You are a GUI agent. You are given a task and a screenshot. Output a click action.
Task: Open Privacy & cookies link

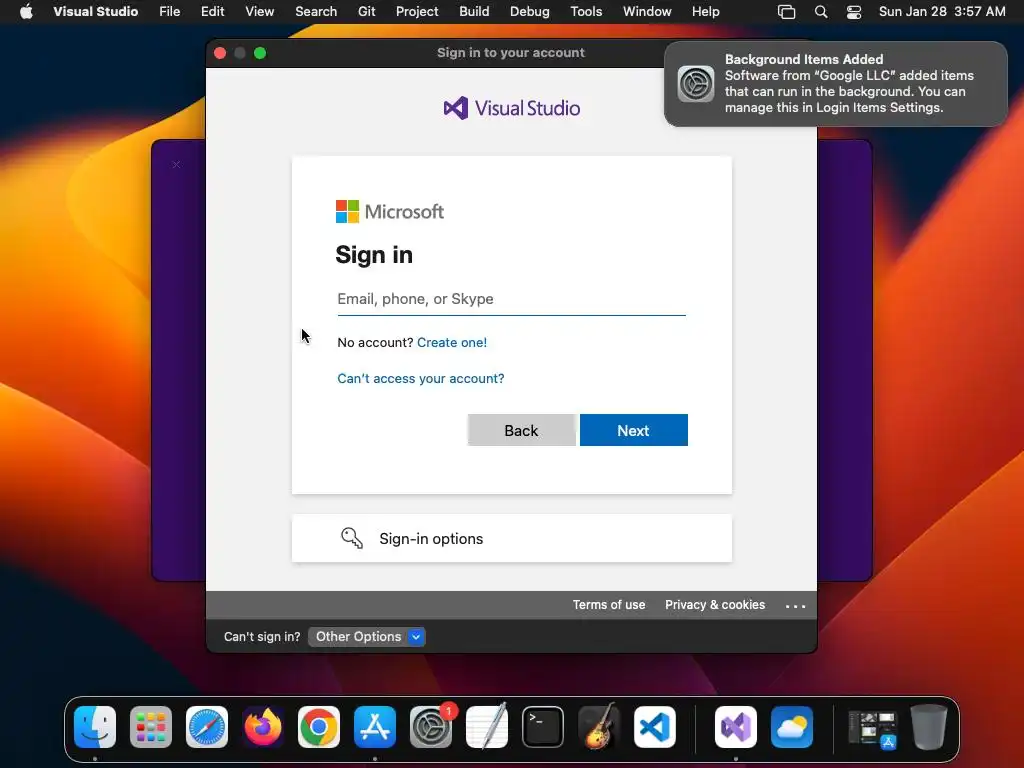(715, 605)
